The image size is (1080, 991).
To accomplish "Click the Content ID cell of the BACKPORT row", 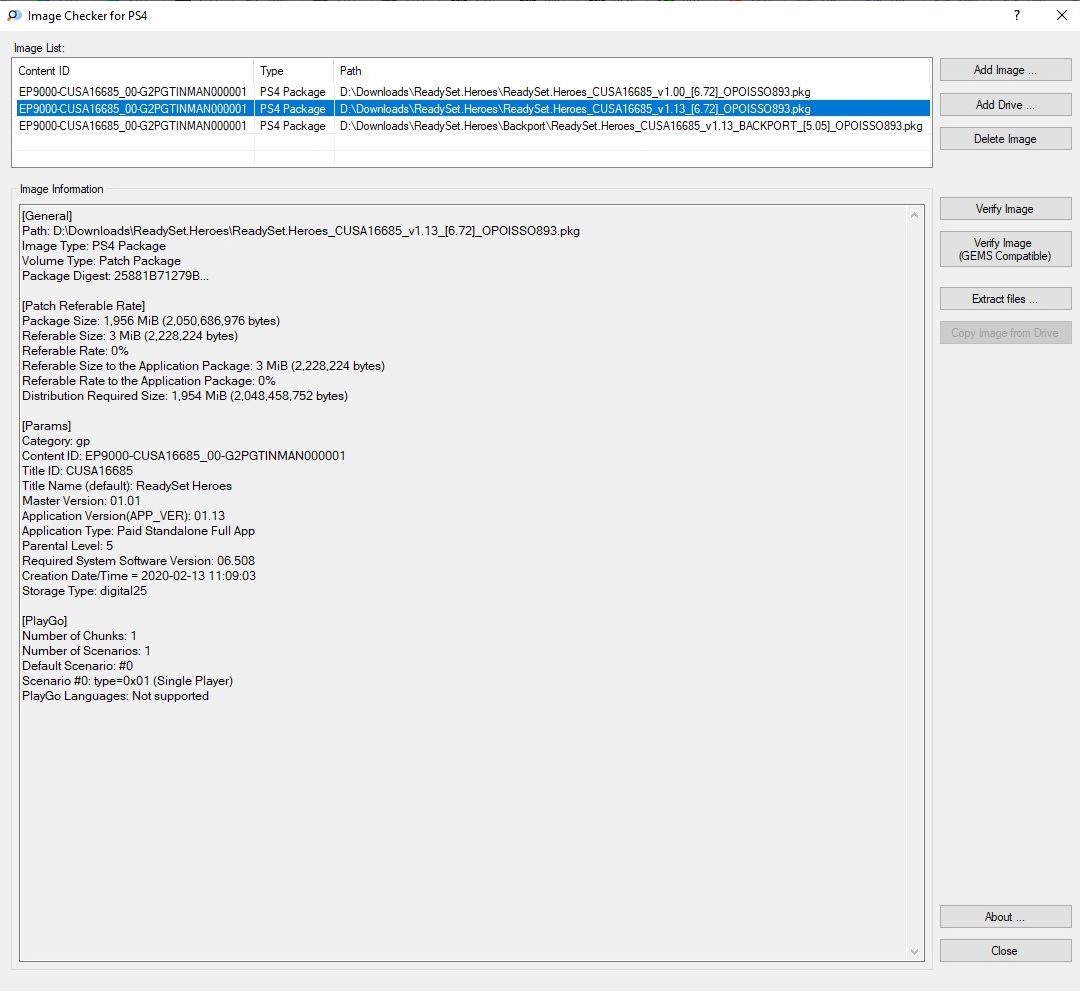I will tap(133, 126).
